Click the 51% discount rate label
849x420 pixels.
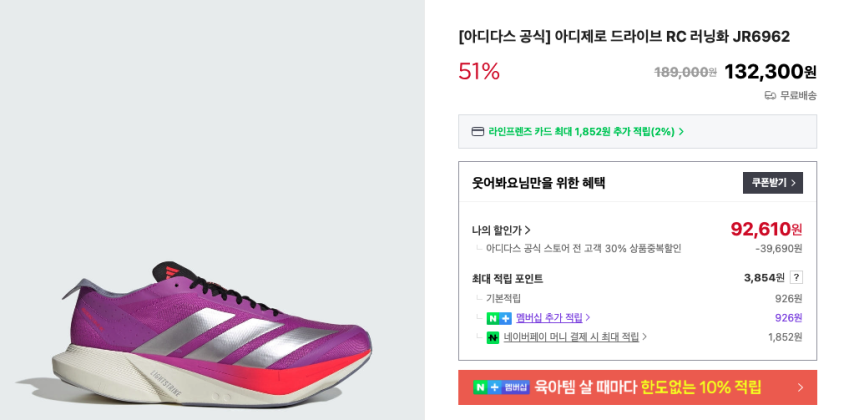click(x=479, y=72)
